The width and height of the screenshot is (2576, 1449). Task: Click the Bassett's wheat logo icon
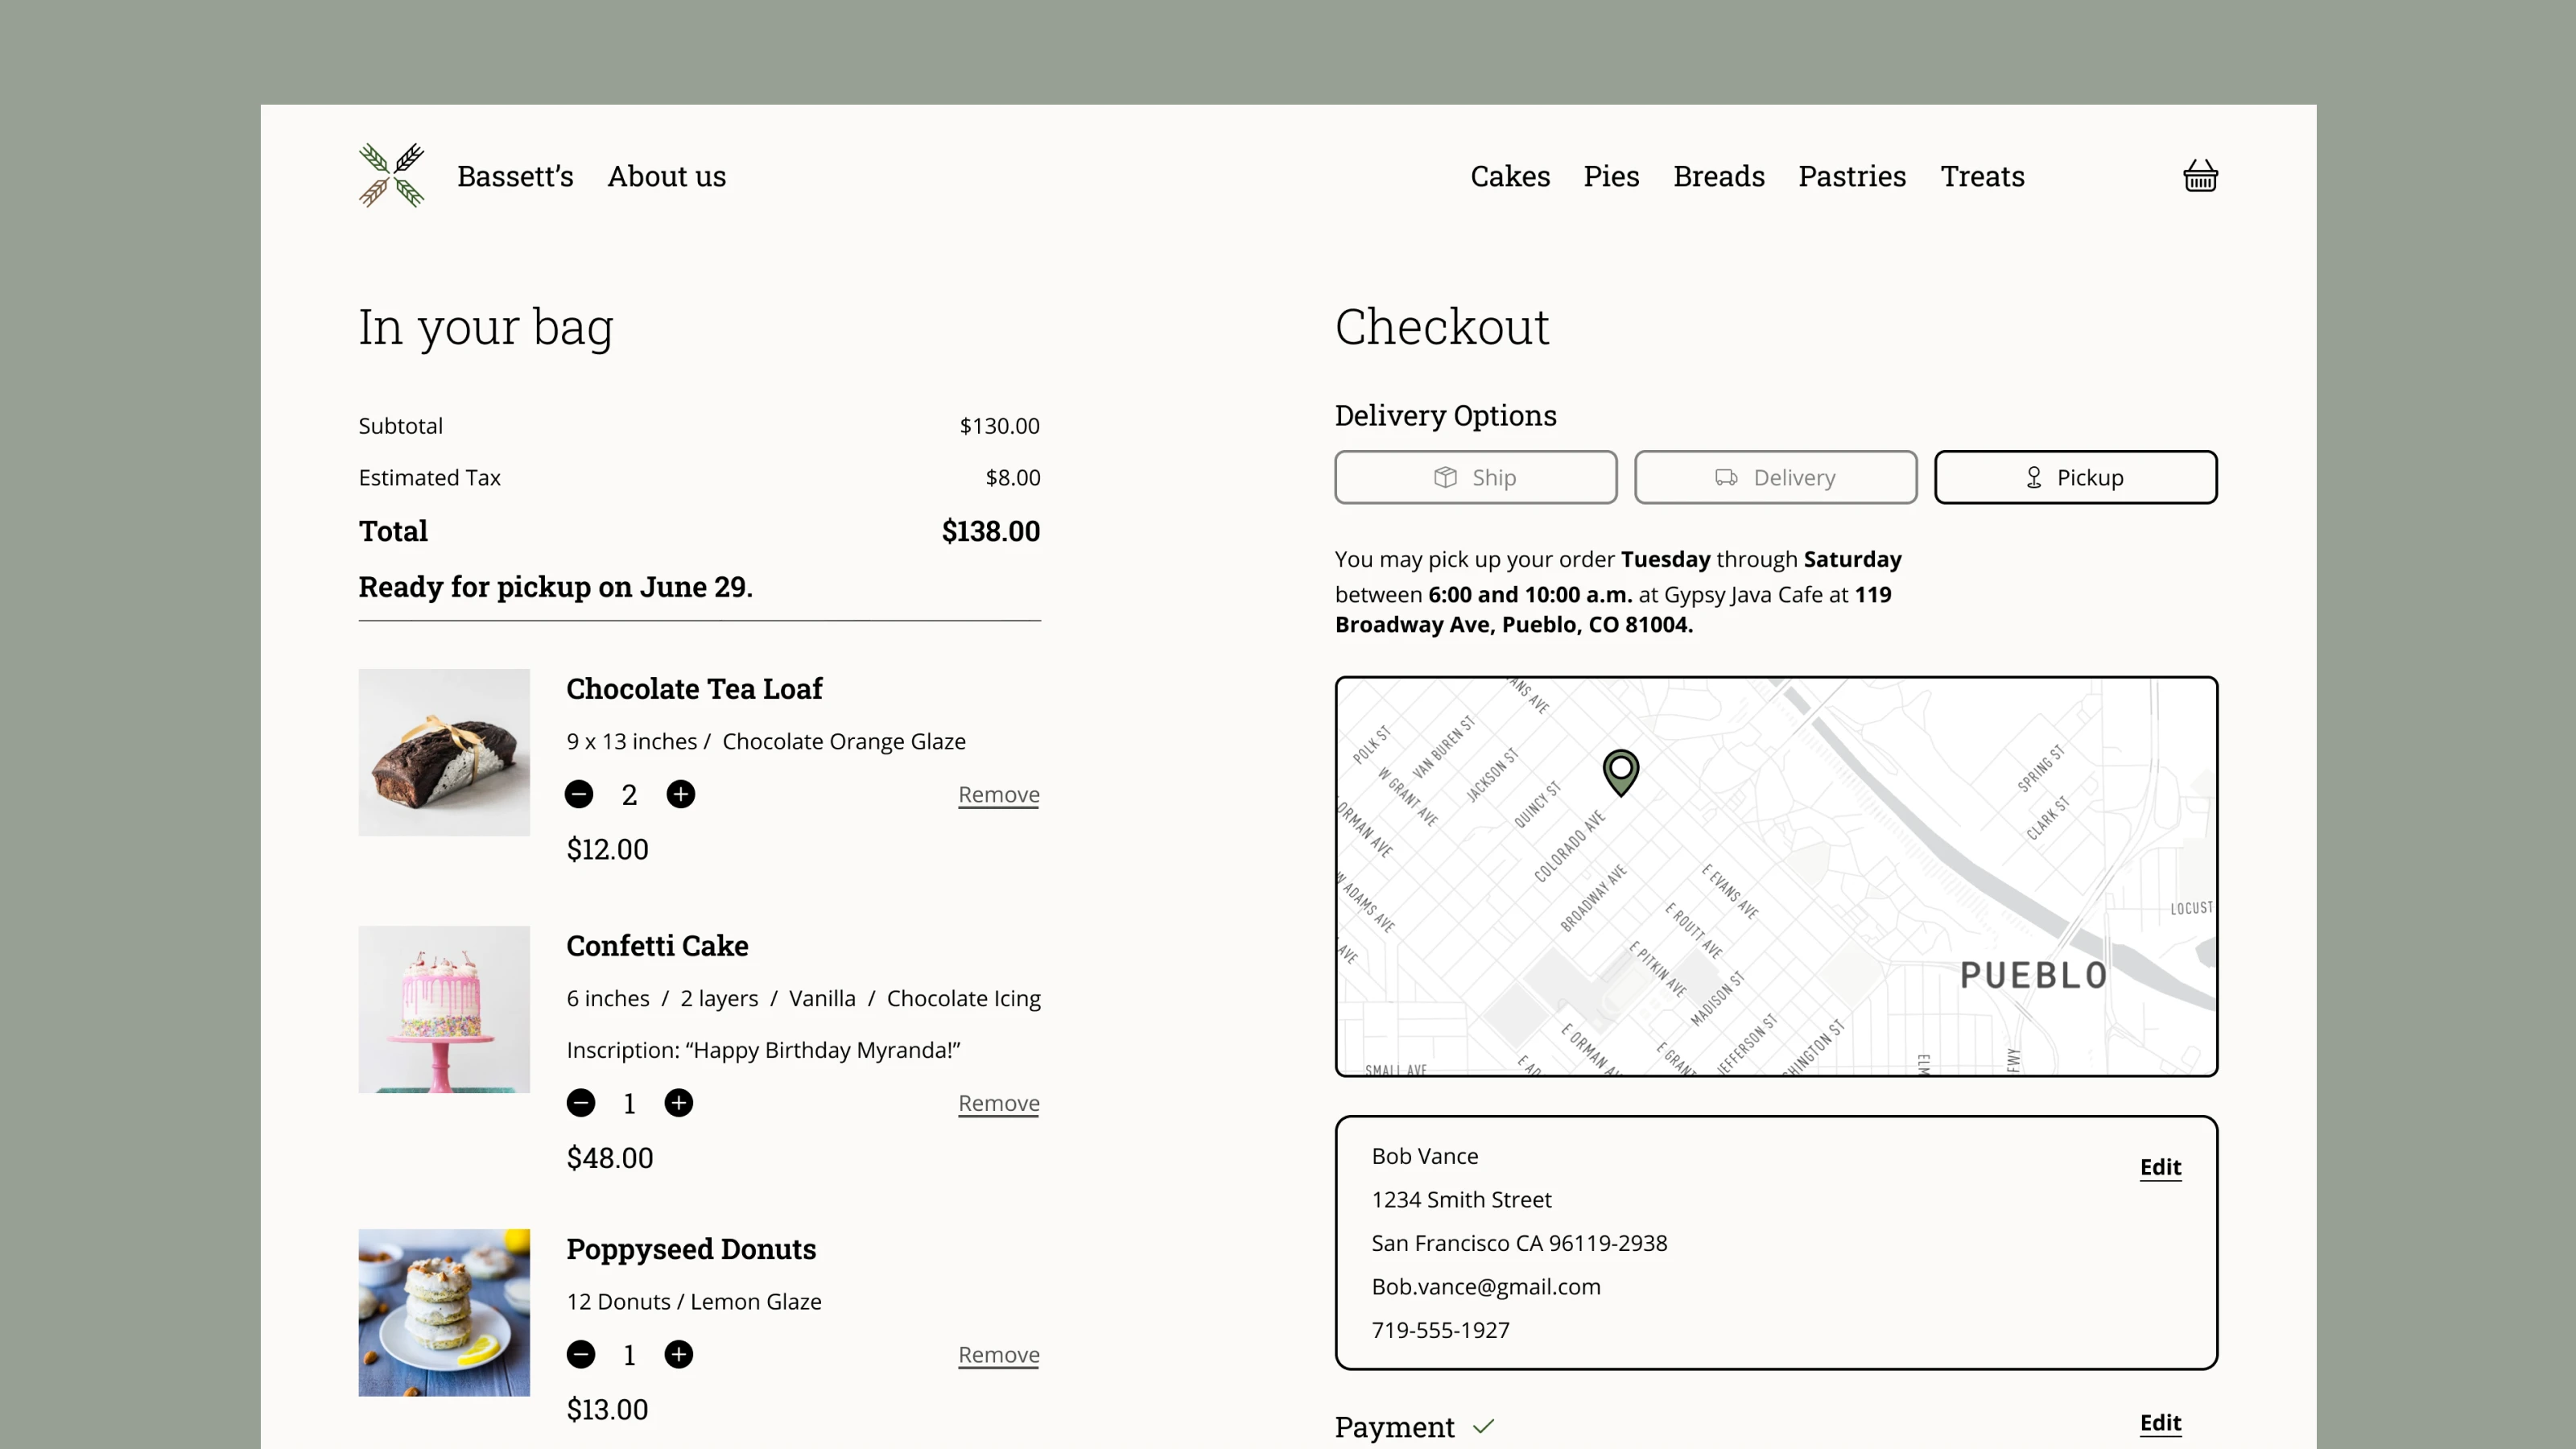tap(392, 175)
